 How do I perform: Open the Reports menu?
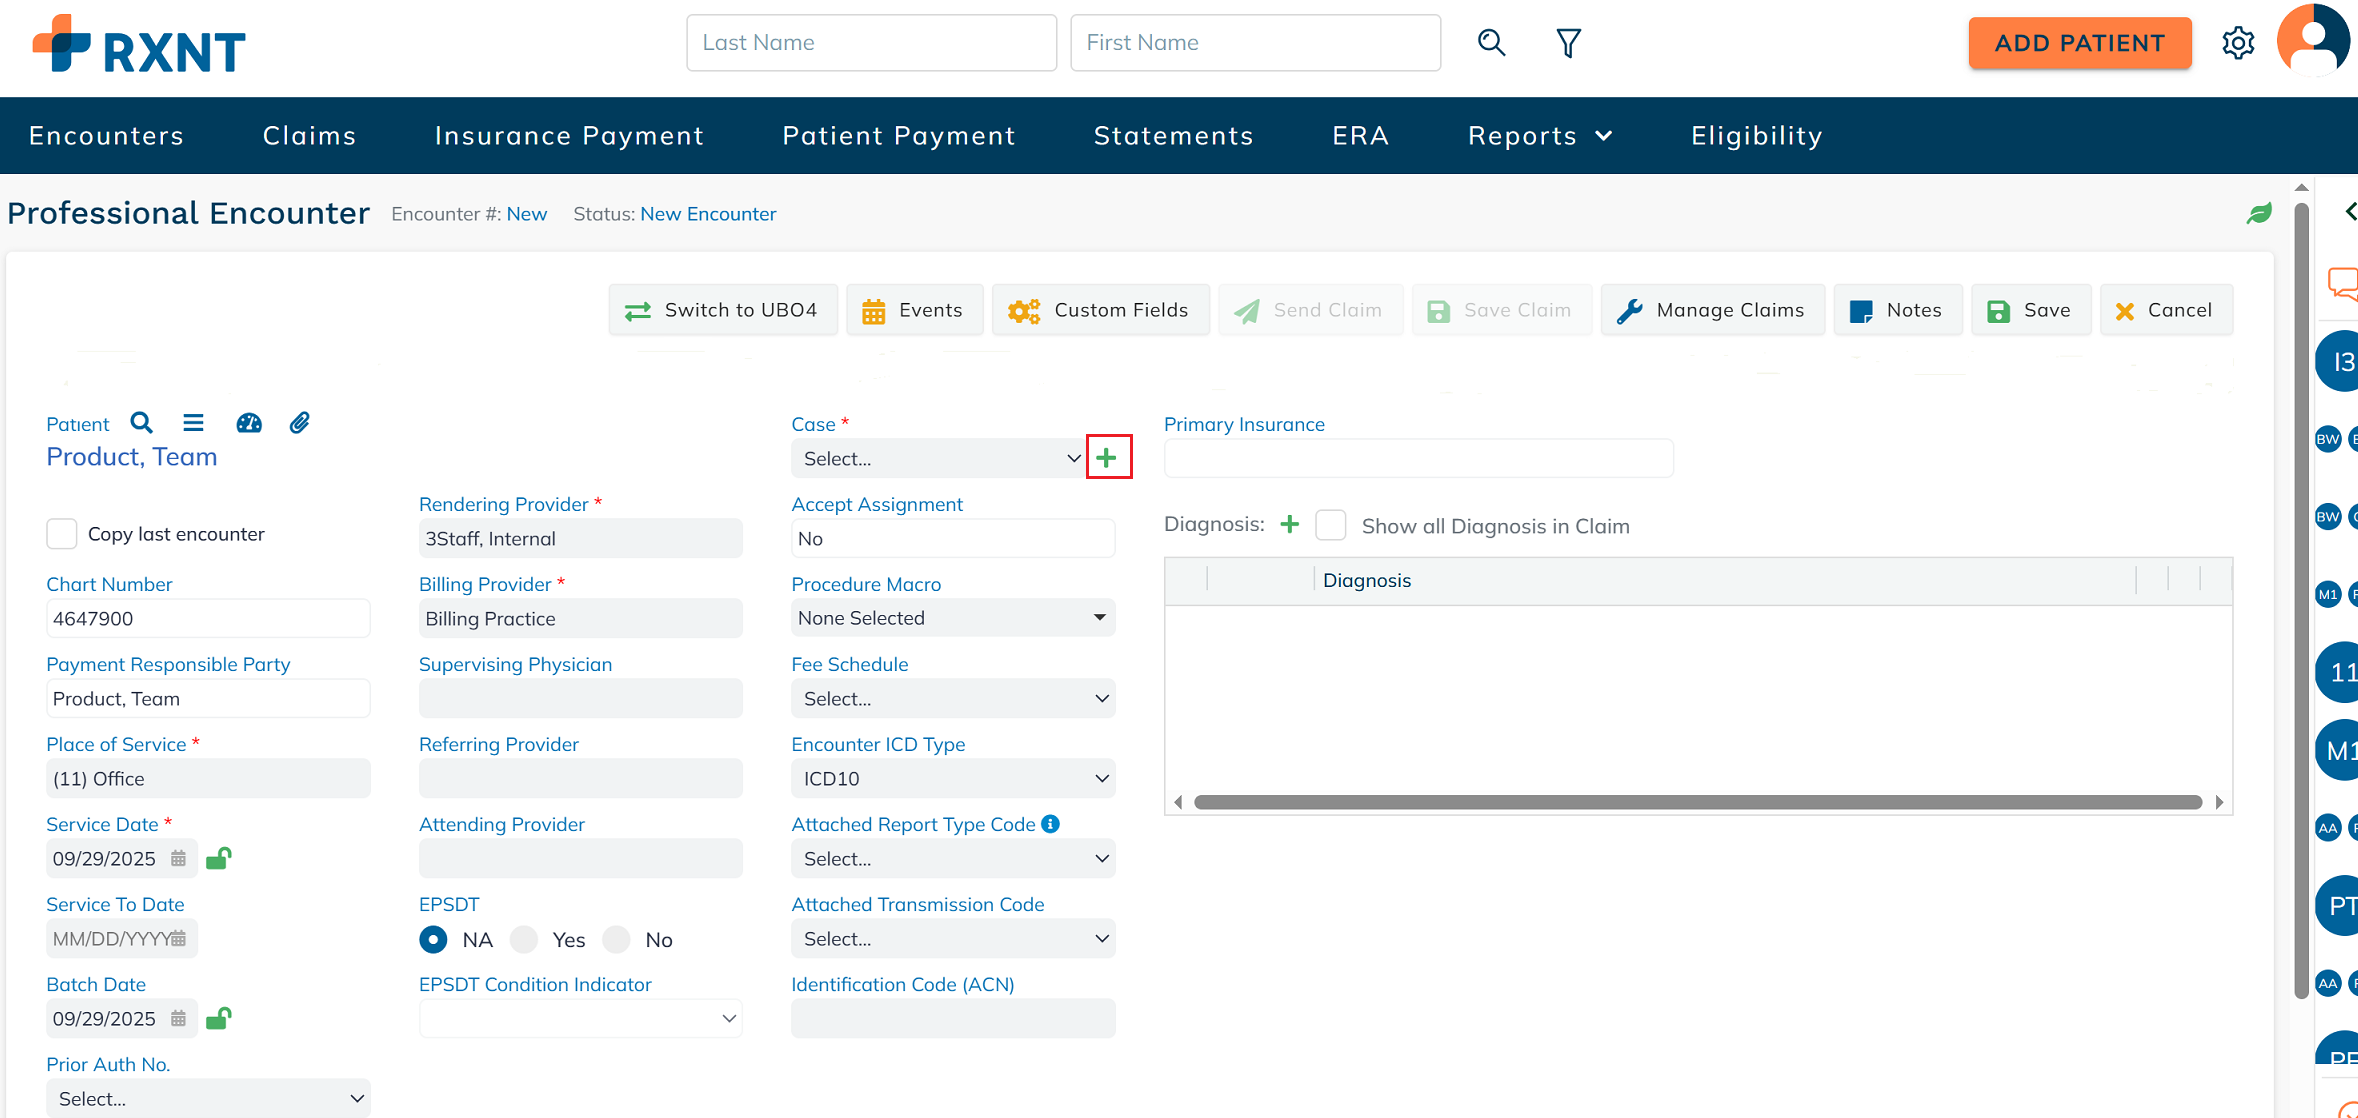1539,136
